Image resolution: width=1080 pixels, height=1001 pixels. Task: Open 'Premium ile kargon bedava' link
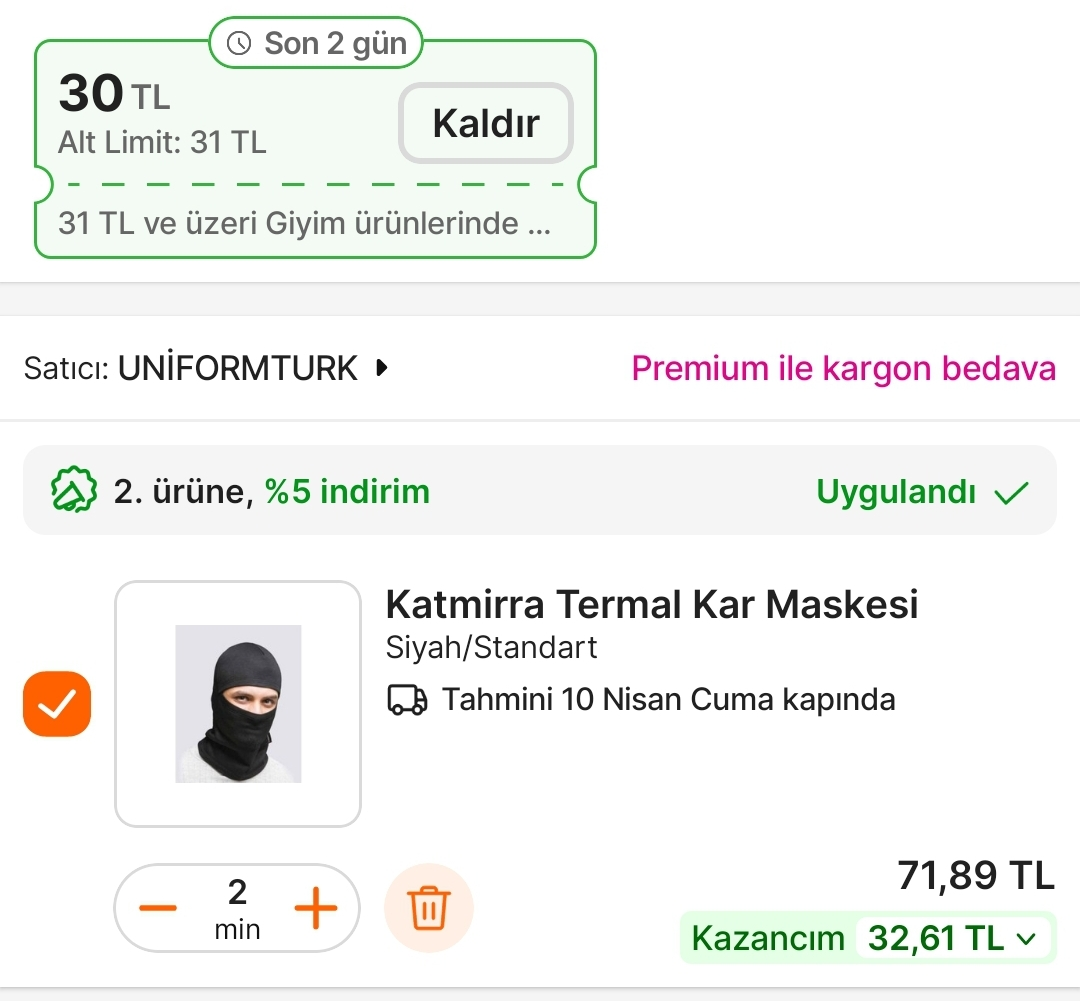point(842,369)
